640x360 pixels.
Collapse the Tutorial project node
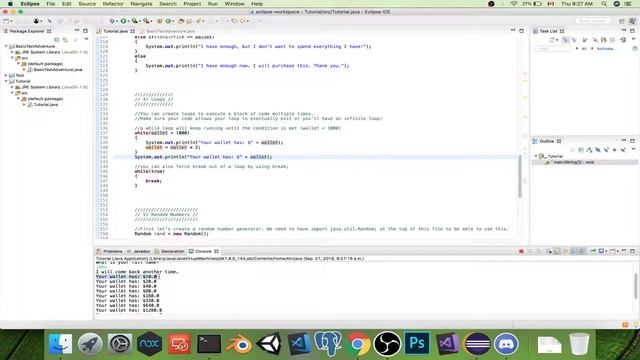point(6,81)
